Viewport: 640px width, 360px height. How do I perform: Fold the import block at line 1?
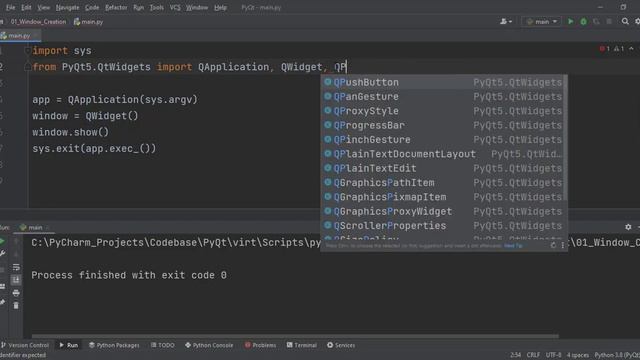[28, 51]
